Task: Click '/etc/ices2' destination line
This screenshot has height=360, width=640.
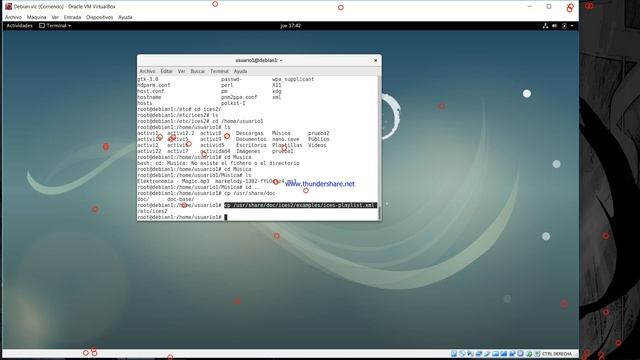Action: tap(152, 211)
